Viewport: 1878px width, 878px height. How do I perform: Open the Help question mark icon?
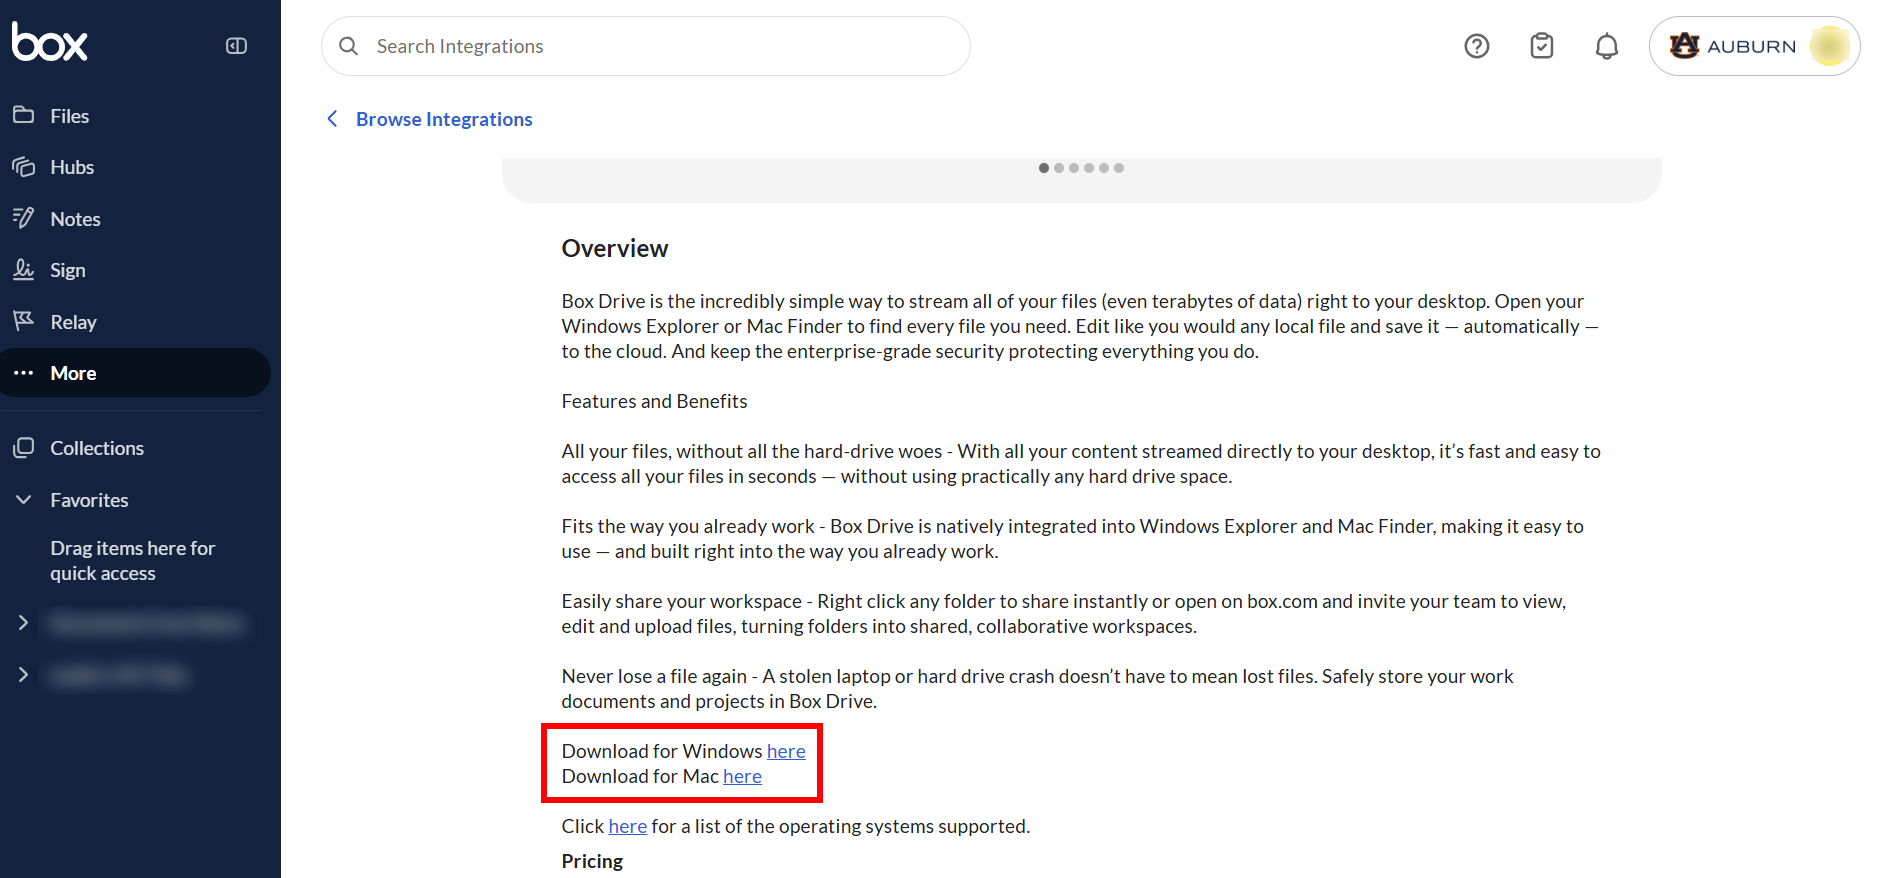[1476, 46]
